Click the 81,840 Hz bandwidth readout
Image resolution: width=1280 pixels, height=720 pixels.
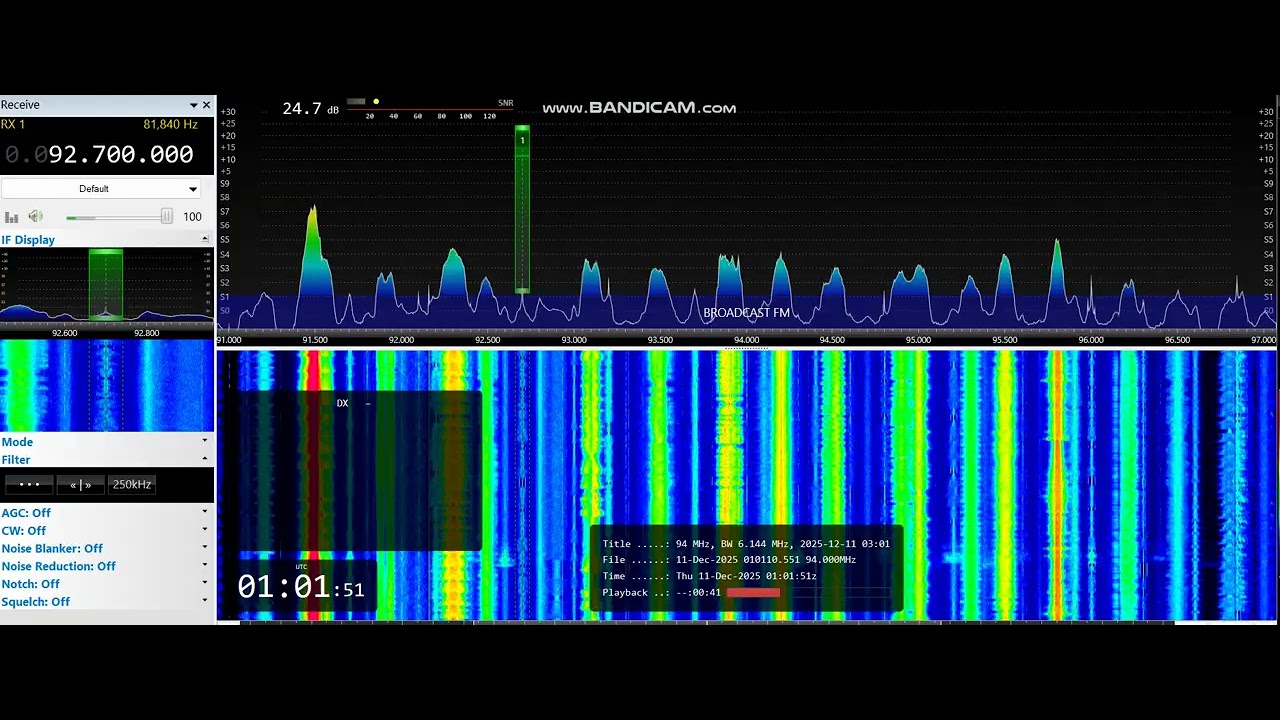click(170, 124)
